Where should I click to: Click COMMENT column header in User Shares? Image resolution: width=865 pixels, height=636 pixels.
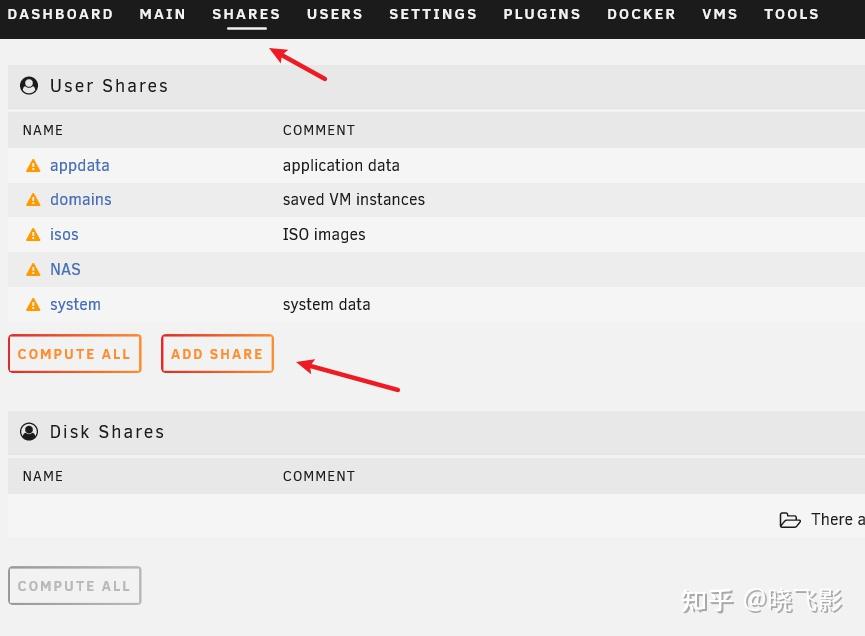point(319,130)
